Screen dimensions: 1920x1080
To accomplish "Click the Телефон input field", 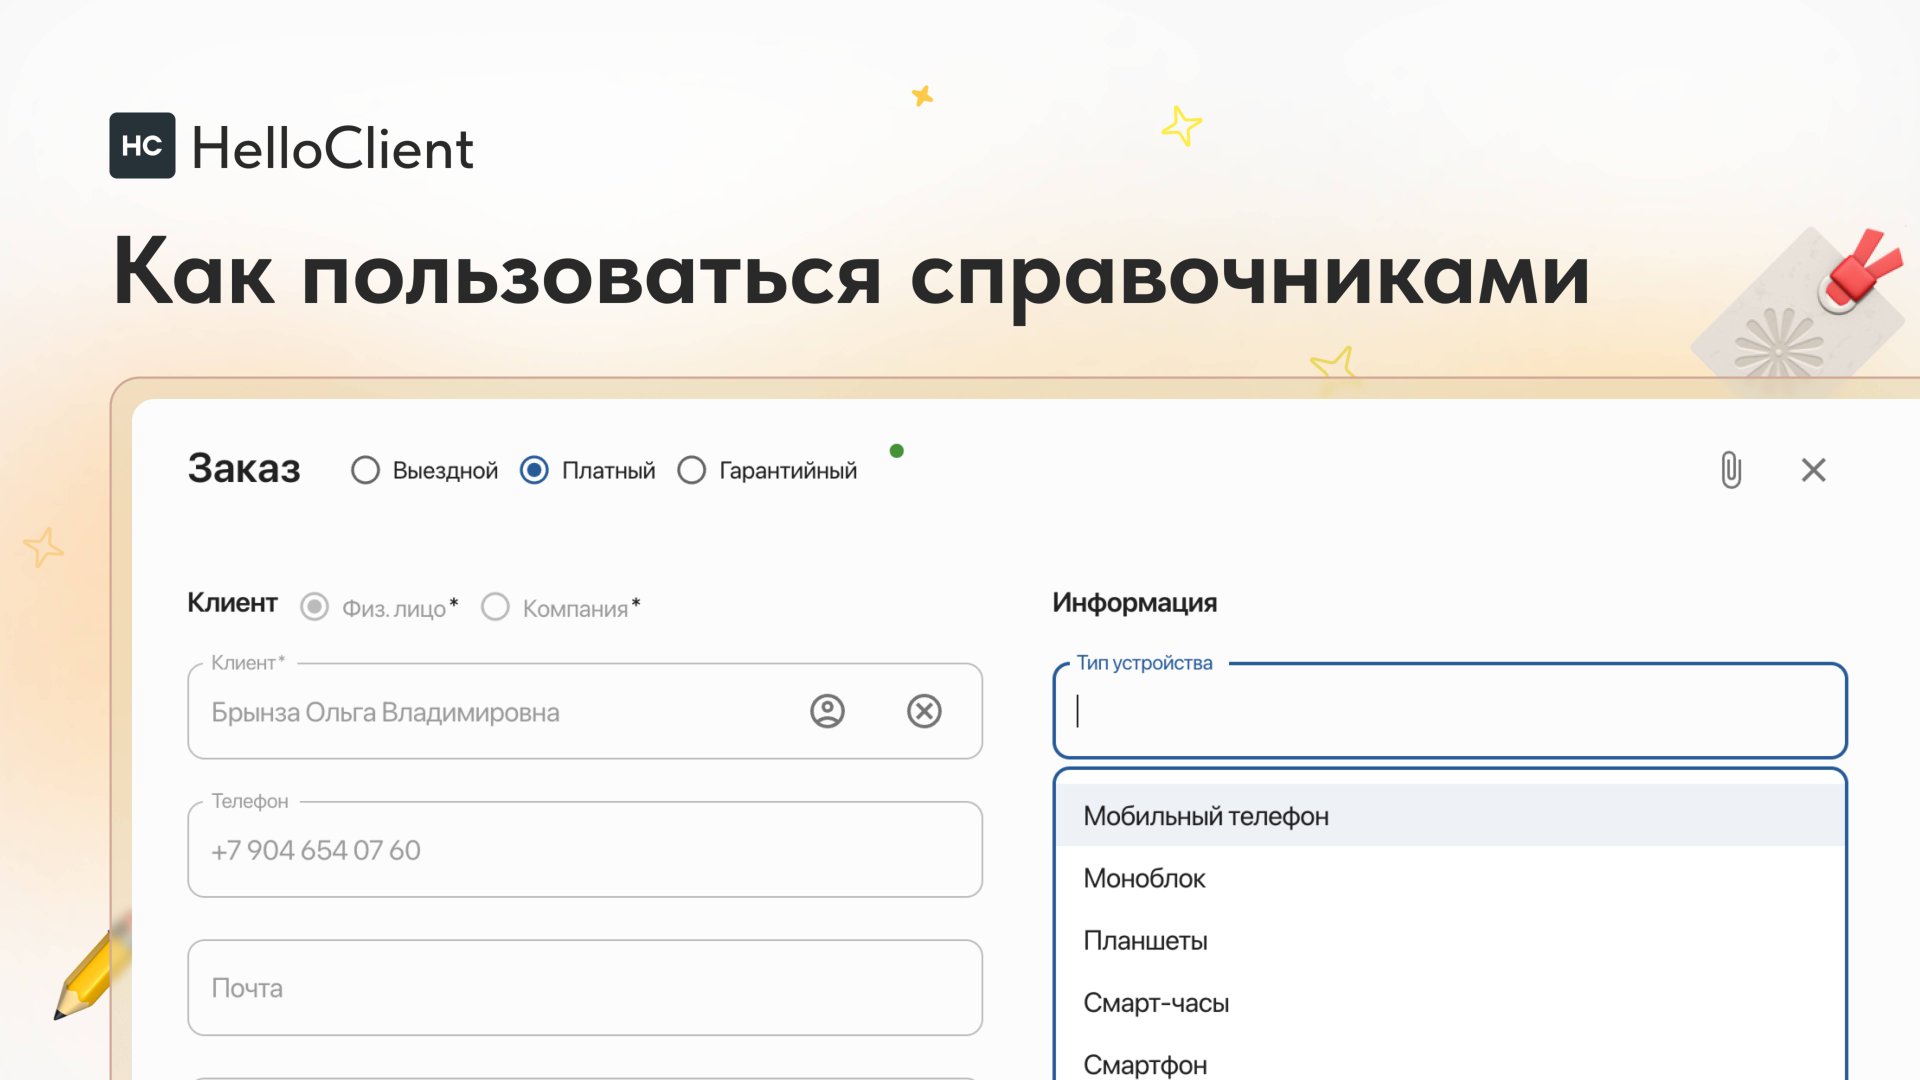I will point(584,850).
